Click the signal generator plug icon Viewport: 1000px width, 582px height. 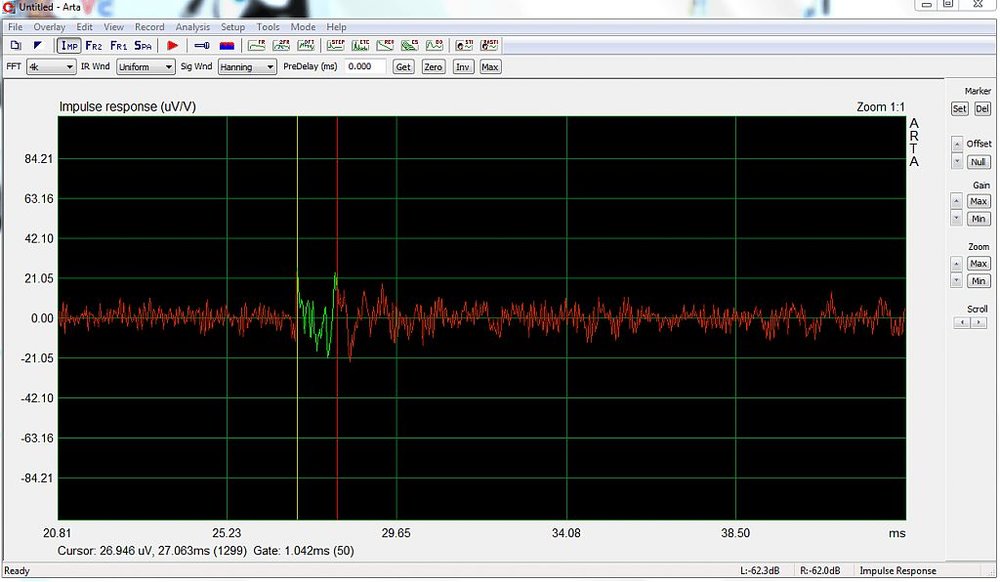tap(202, 45)
